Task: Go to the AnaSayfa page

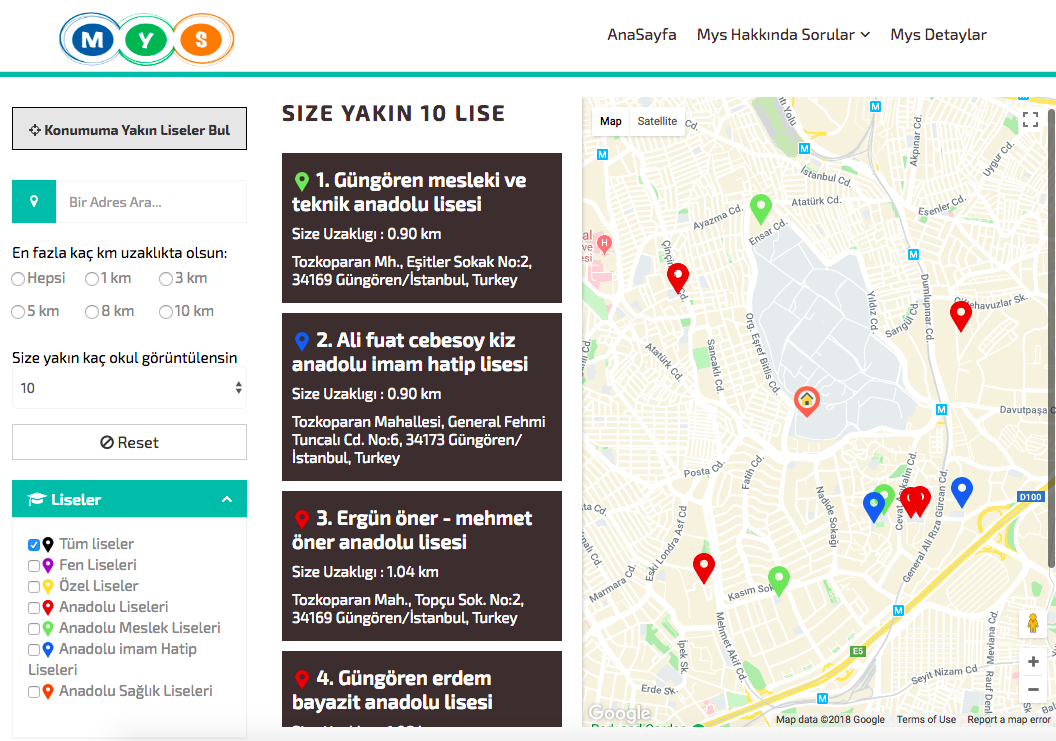Action: 641,35
